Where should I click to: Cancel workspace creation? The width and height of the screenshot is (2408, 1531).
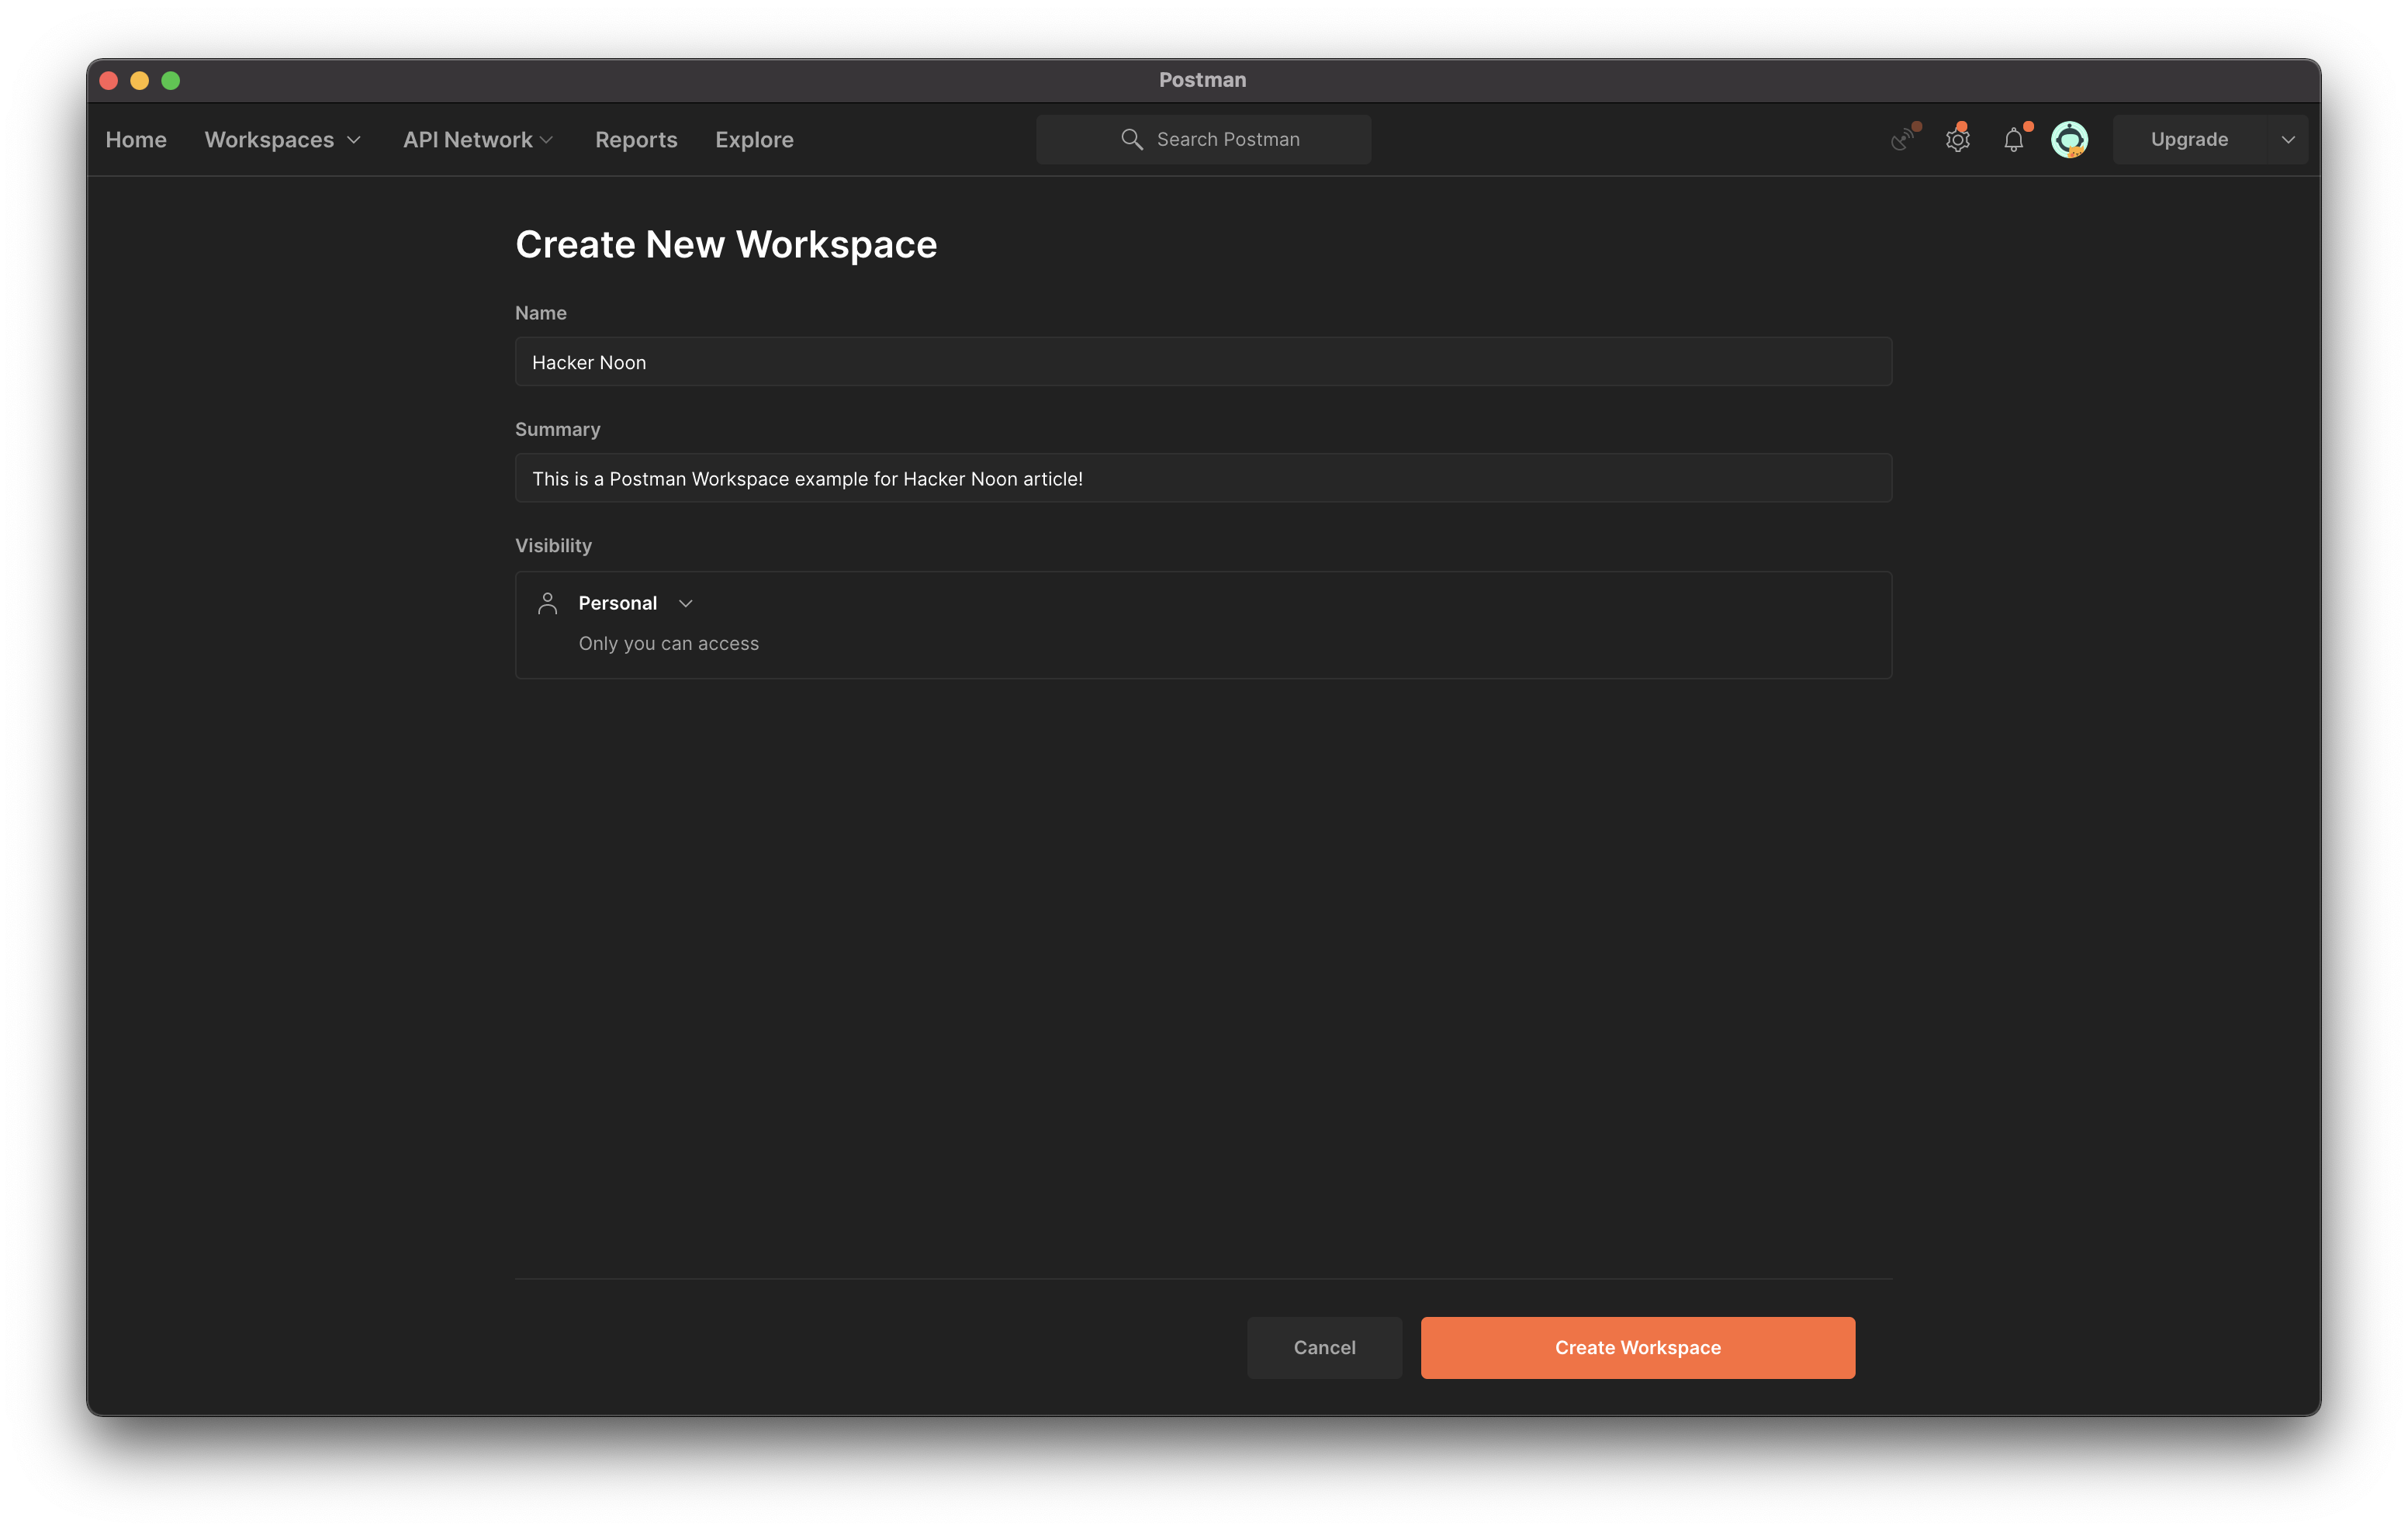[1324, 1347]
